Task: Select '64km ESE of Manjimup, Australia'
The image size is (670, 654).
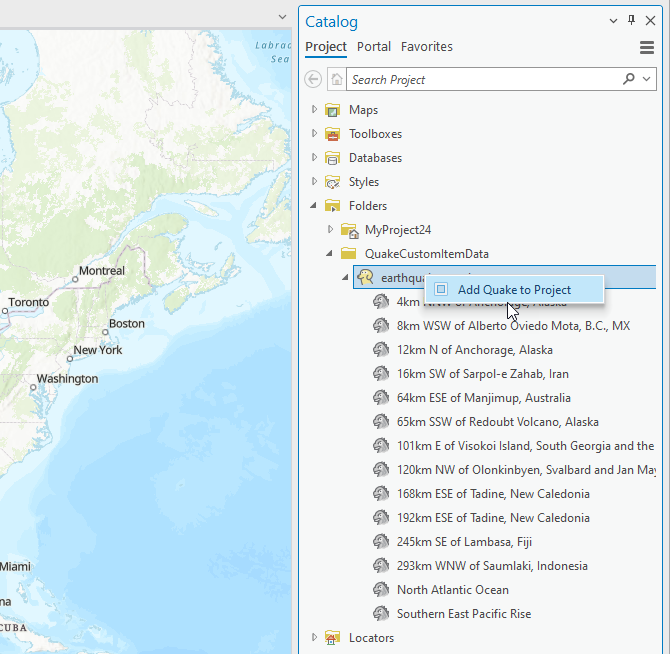Action: point(483,398)
